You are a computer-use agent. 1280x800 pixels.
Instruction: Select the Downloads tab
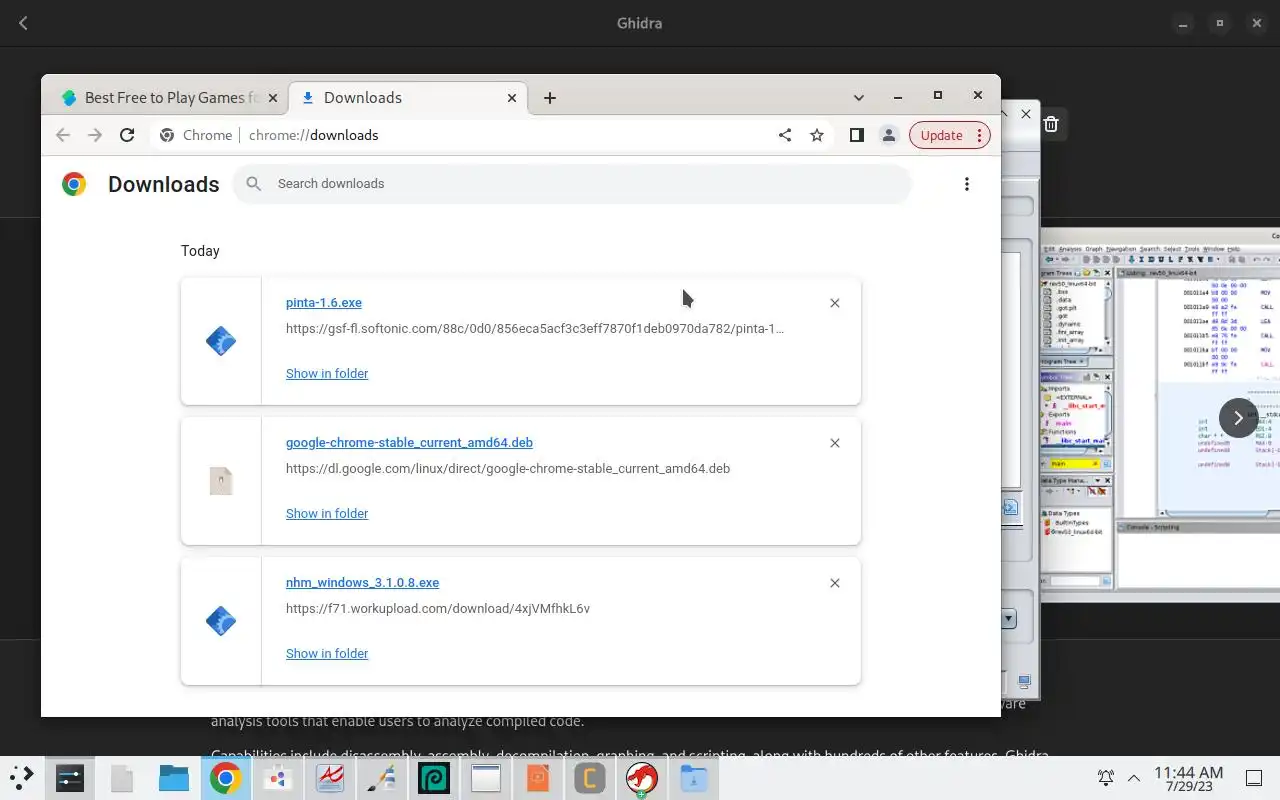pos(408,97)
